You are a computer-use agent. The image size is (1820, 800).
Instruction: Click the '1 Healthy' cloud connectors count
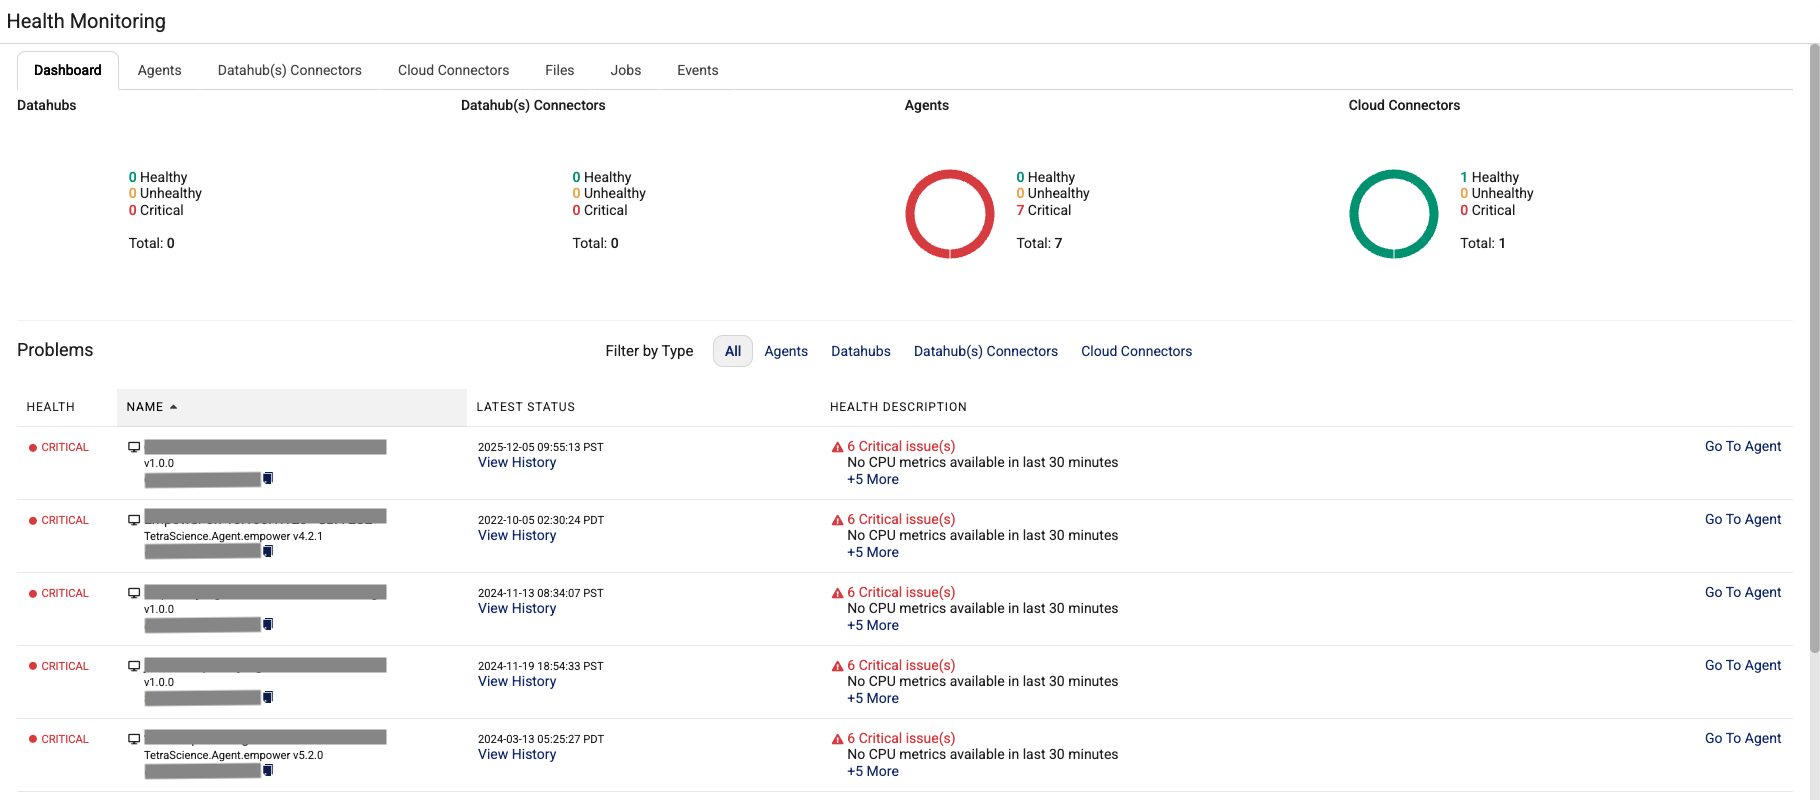tap(1489, 177)
